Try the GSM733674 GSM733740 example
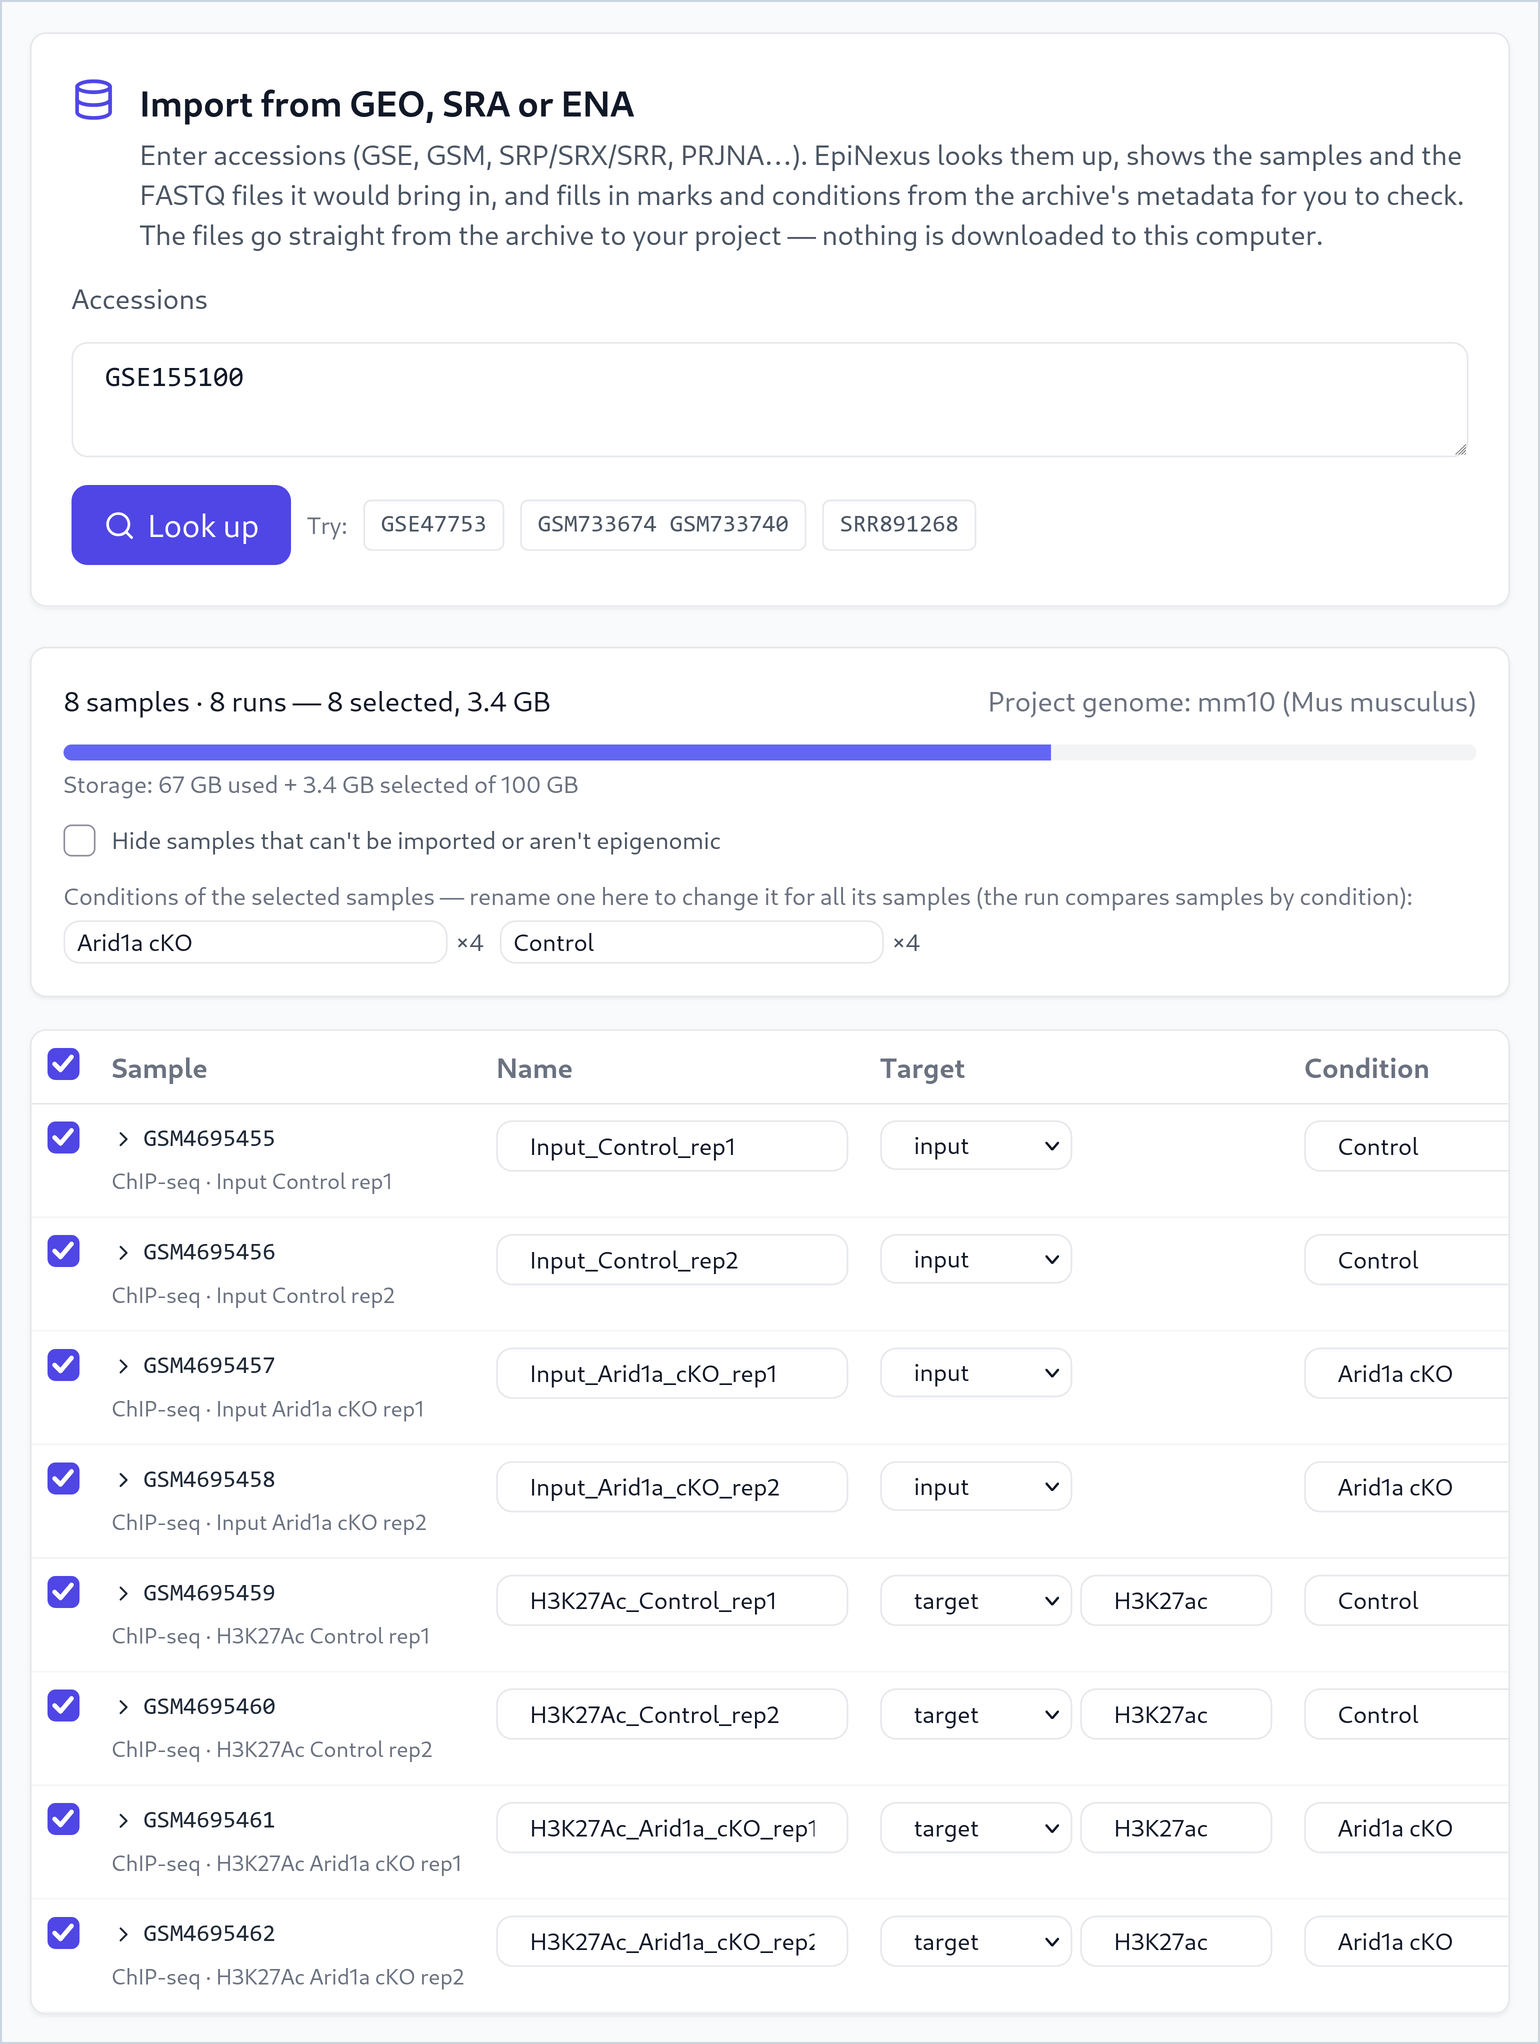This screenshot has width=1540, height=2044. pos(663,525)
